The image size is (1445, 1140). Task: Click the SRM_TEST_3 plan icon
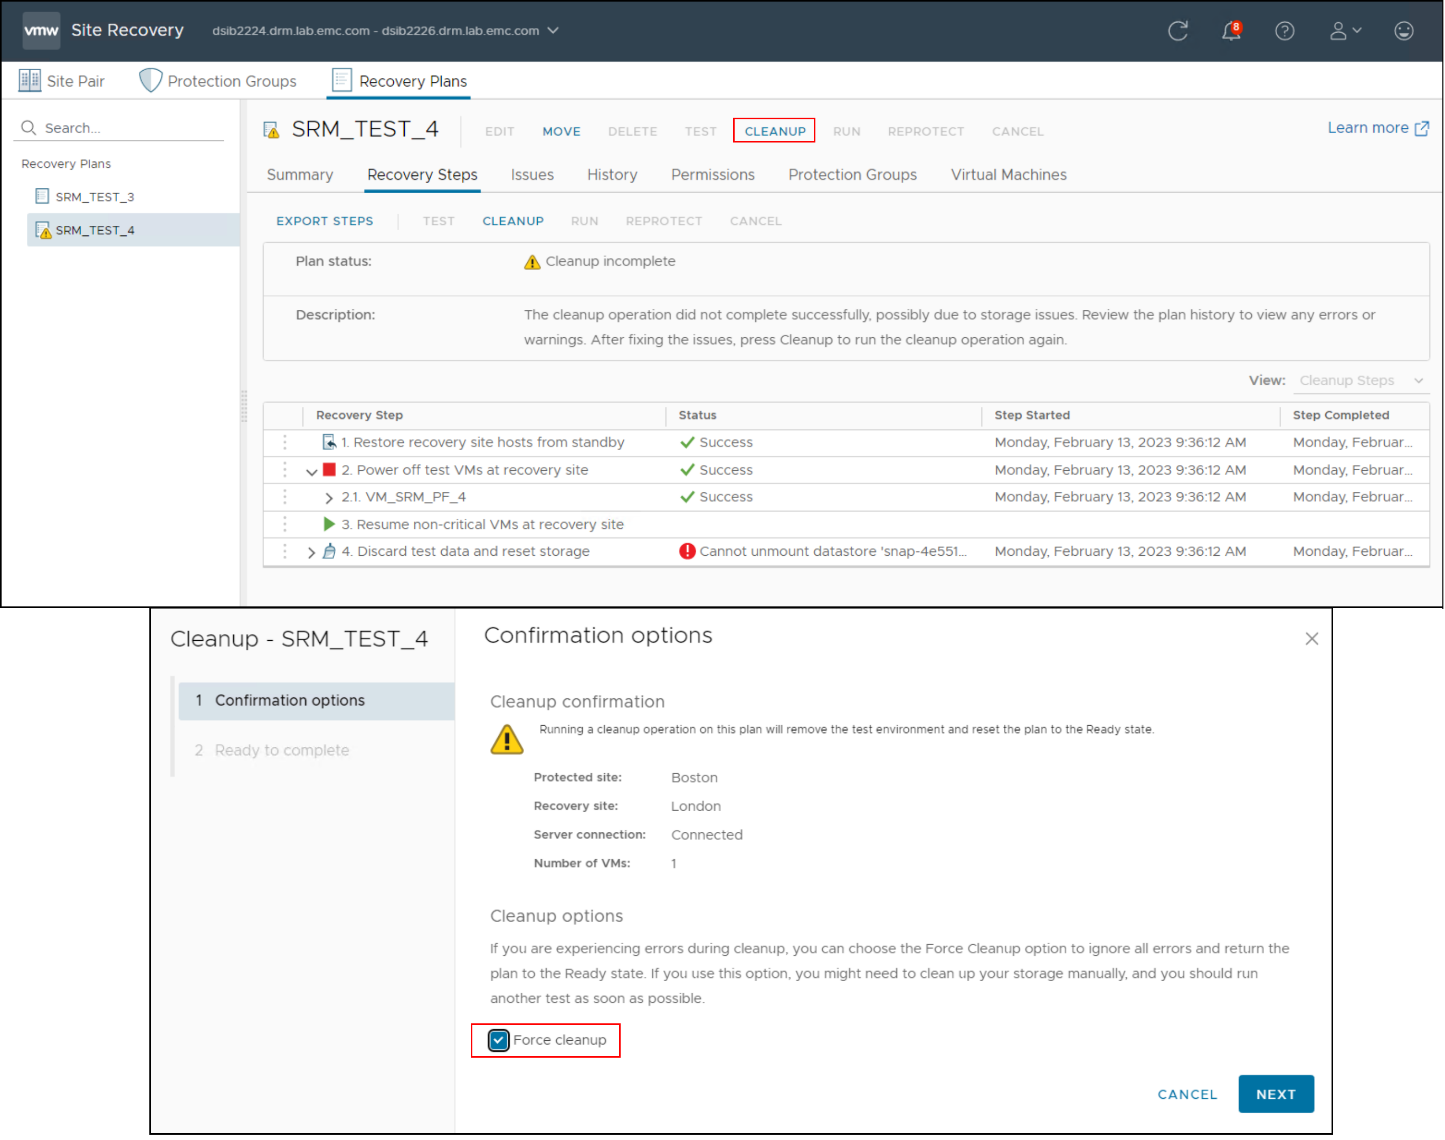pos(42,196)
